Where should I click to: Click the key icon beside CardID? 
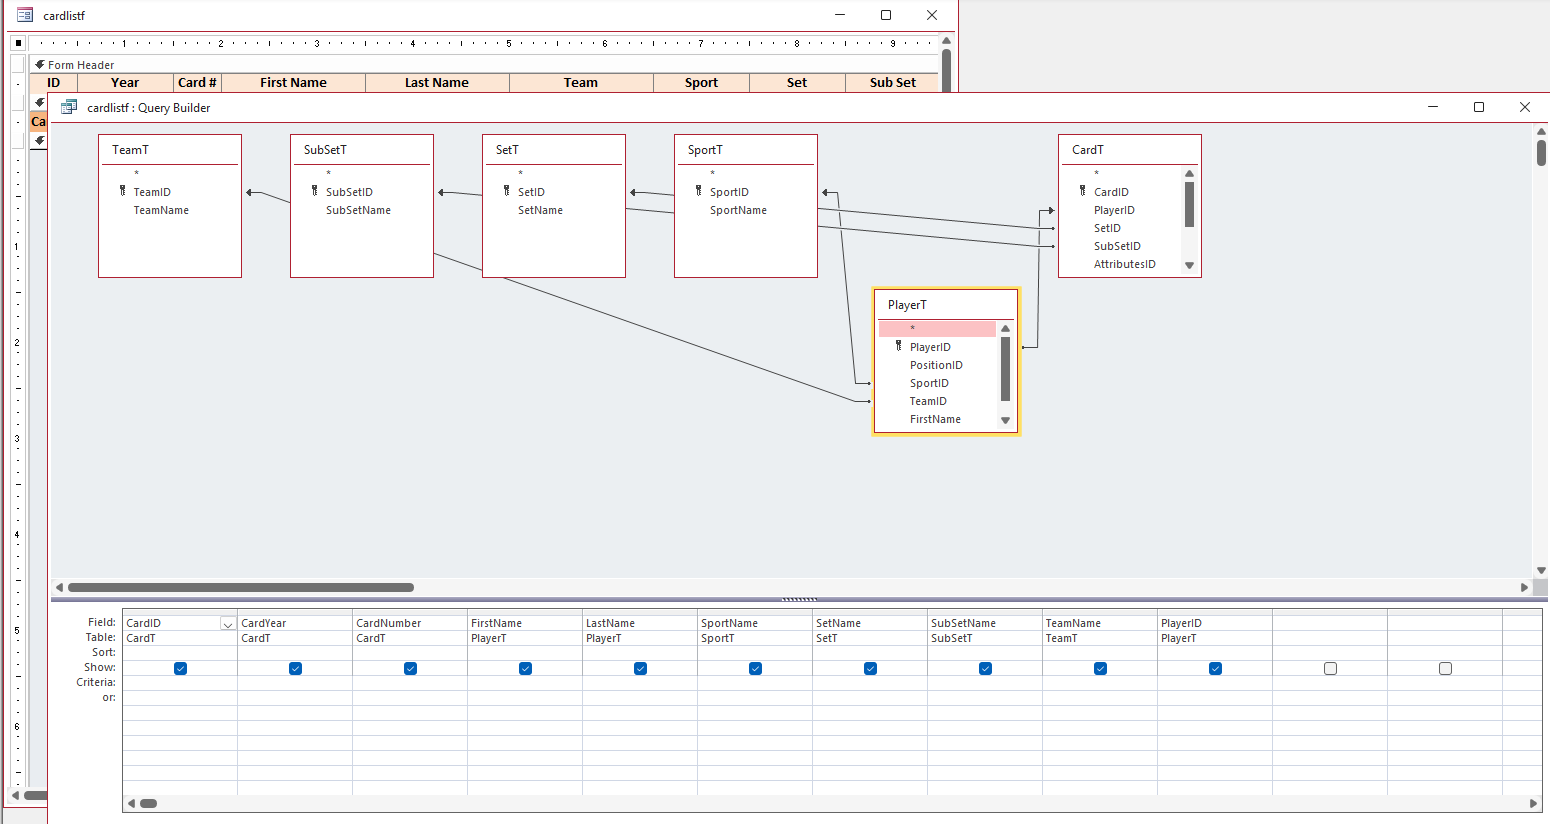click(1082, 191)
